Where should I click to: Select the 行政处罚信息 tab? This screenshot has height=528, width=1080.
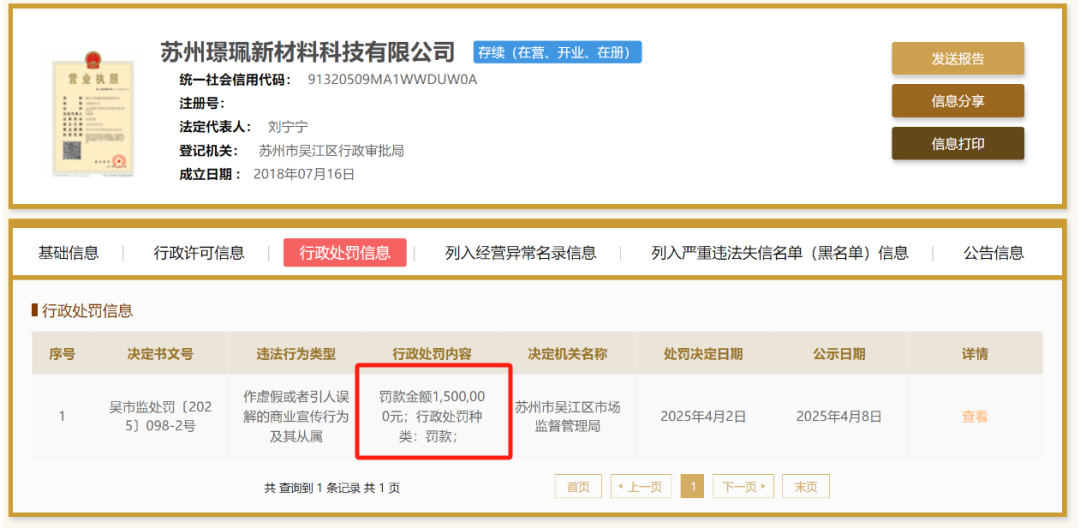pyautogui.click(x=345, y=253)
